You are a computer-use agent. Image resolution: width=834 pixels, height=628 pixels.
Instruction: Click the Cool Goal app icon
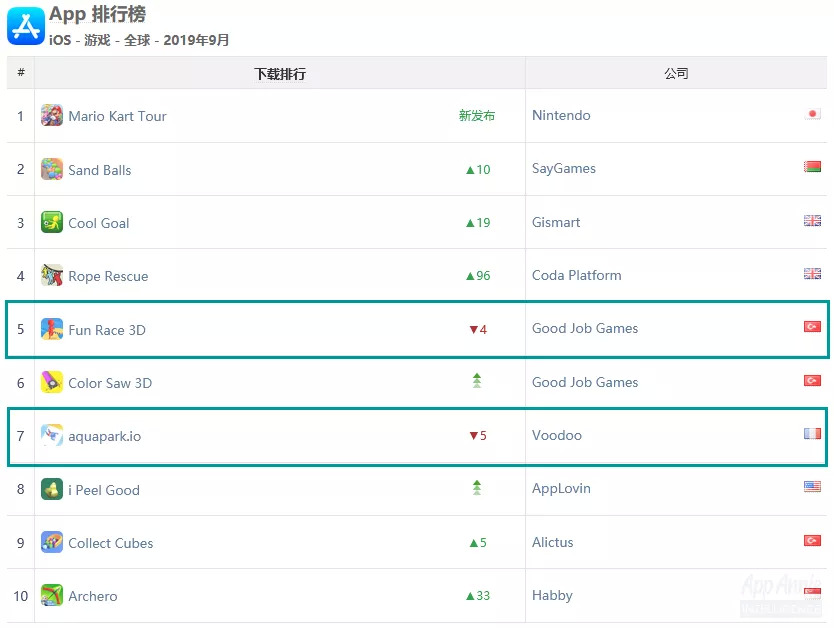52,223
